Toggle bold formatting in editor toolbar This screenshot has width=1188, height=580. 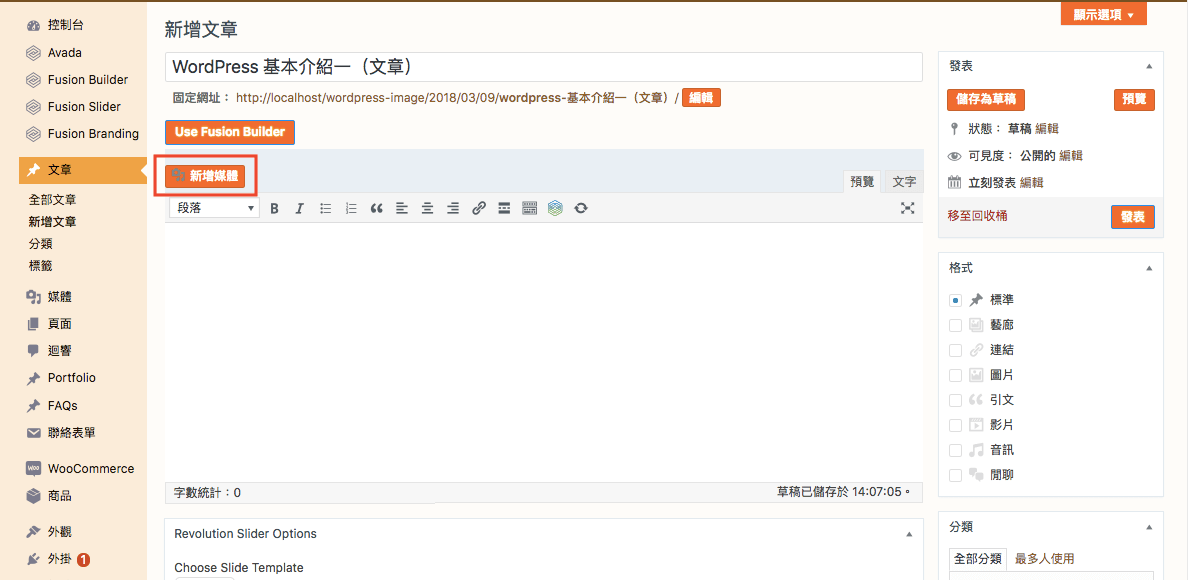[x=274, y=208]
